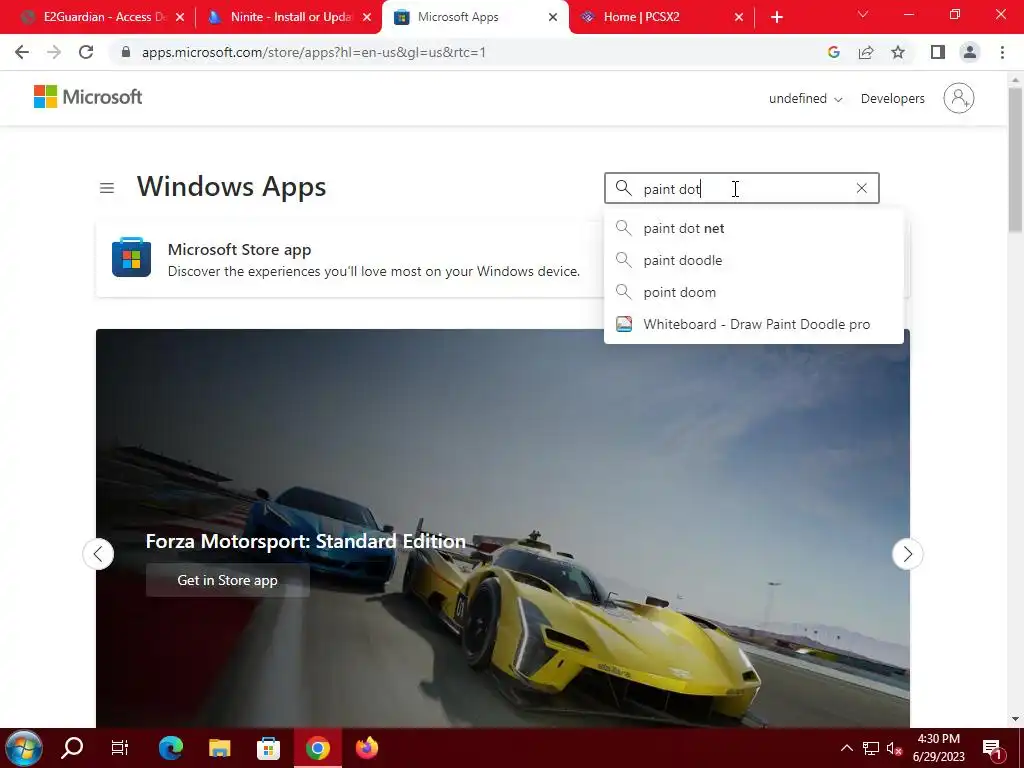Click the muted volume tray icon
1024x768 pixels.
894,748
